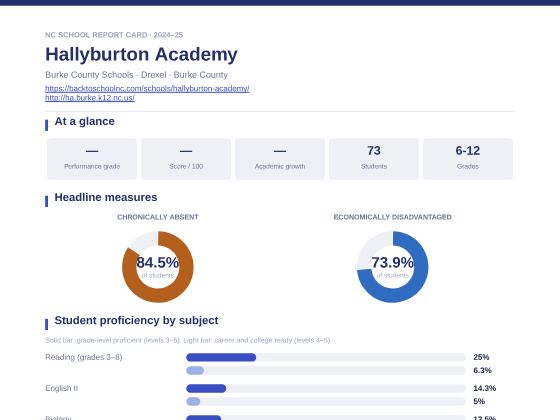Click the English II label
The width and height of the screenshot is (560, 420).
61,388
